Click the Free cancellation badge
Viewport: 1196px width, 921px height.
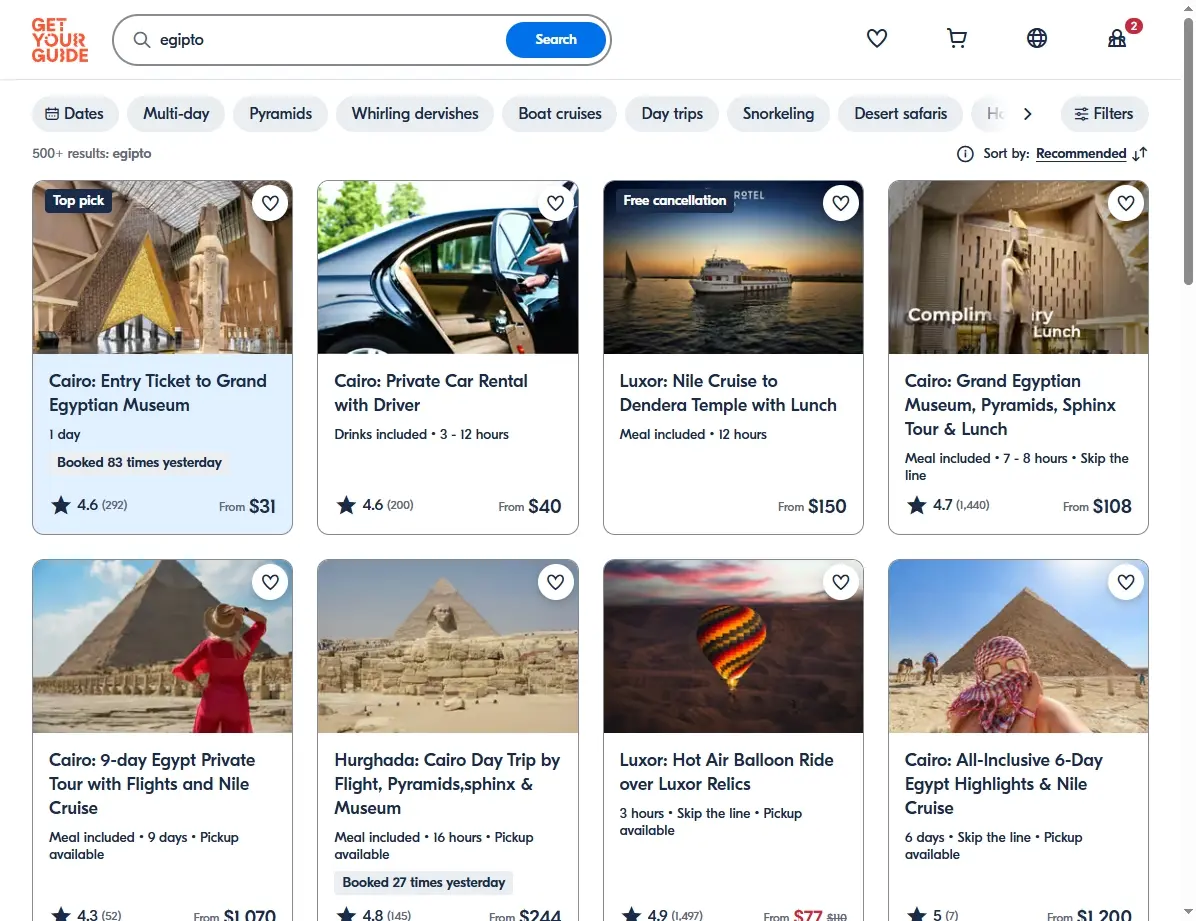(674, 201)
